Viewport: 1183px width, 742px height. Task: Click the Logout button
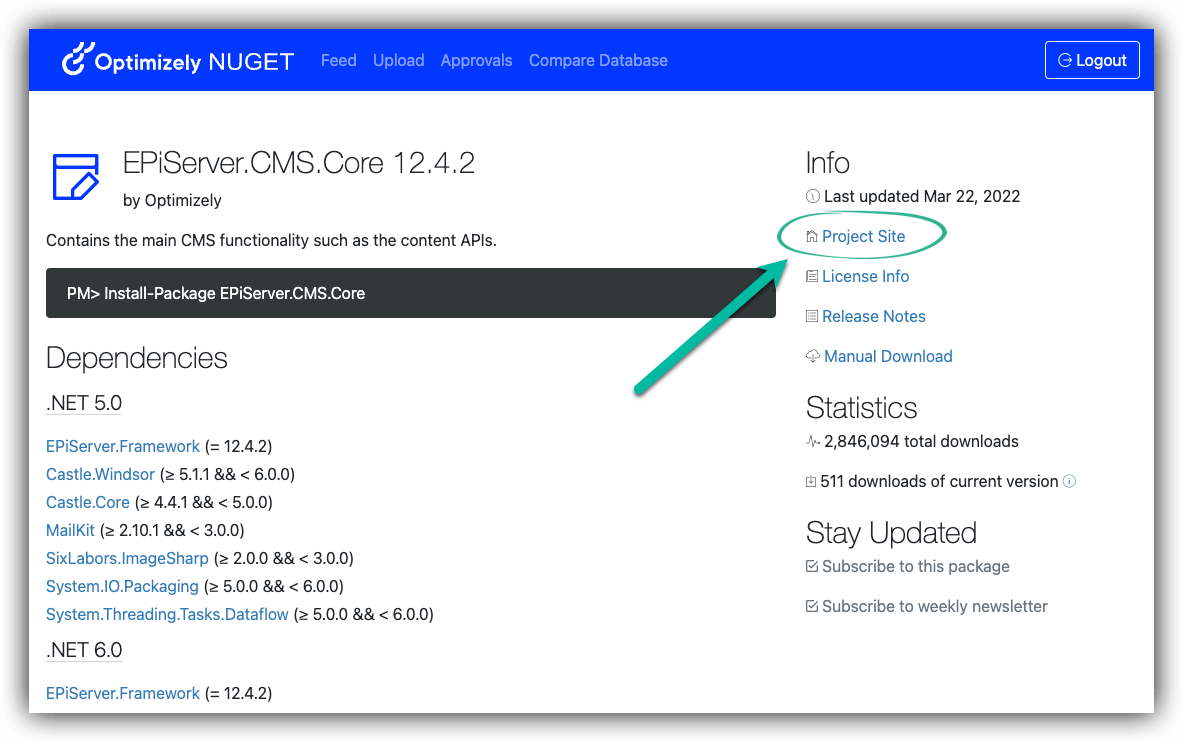point(1092,60)
